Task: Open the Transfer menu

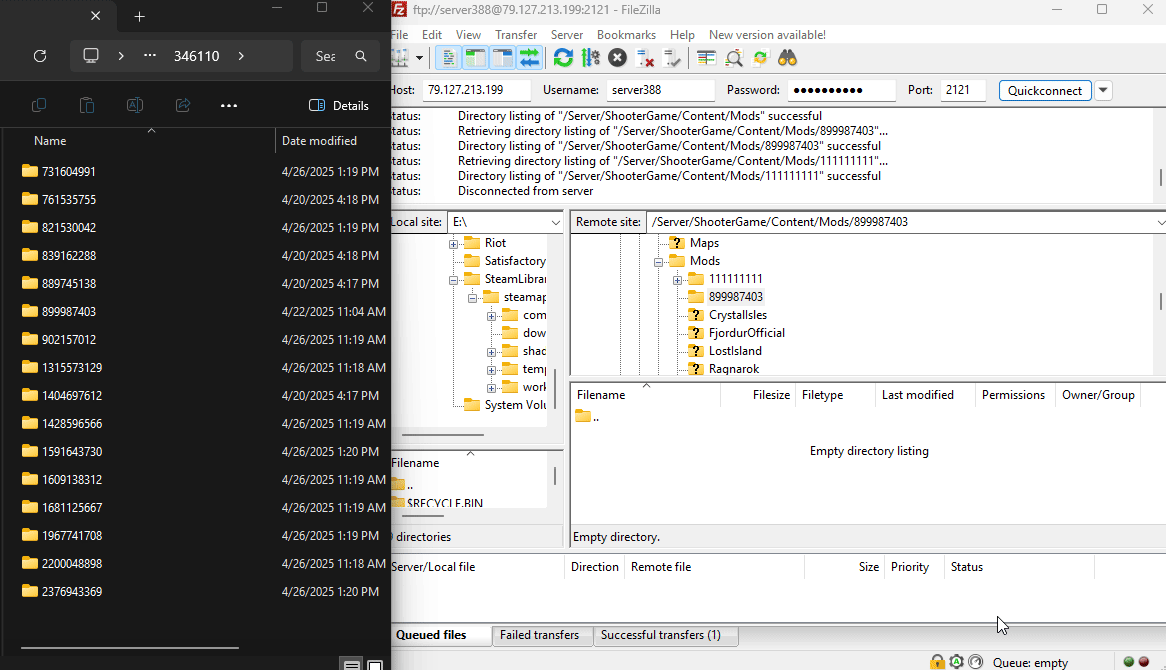Action: tap(516, 35)
